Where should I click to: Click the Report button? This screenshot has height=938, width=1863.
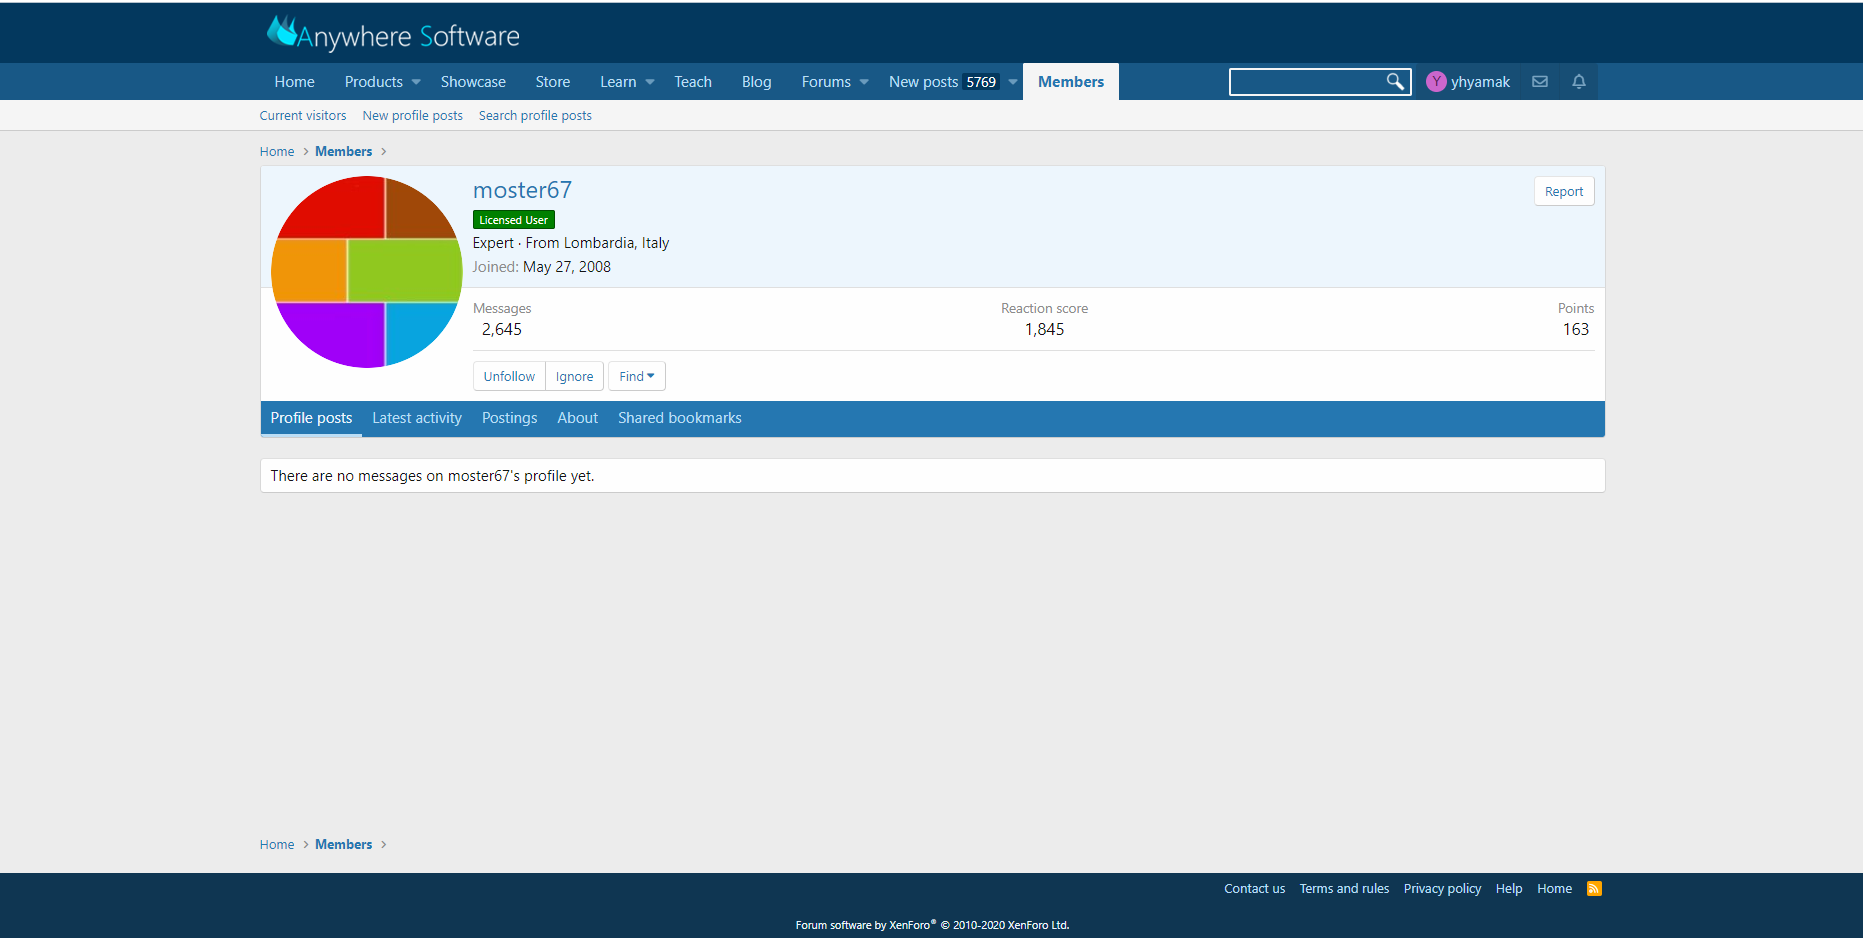[1564, 191]
